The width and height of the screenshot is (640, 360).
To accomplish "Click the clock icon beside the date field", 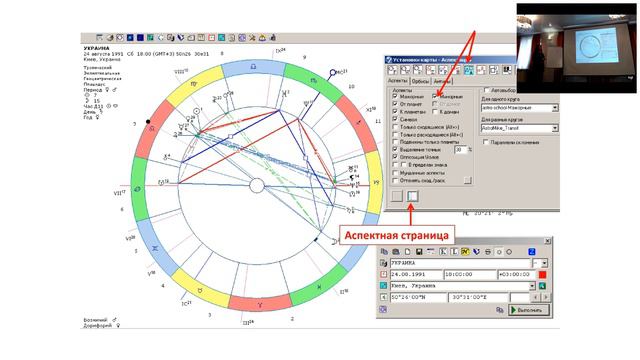I will pos(384,274).
